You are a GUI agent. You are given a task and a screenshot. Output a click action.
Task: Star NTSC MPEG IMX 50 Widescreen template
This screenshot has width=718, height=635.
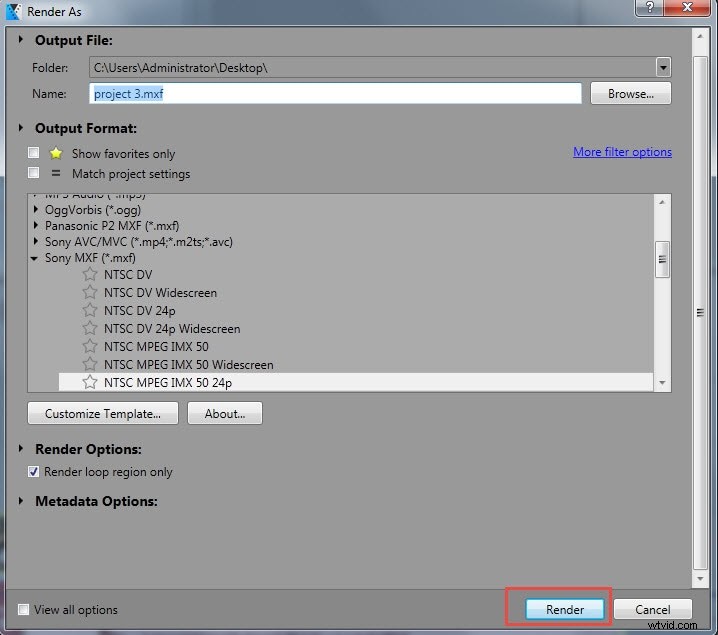click(x=90, y=364)
